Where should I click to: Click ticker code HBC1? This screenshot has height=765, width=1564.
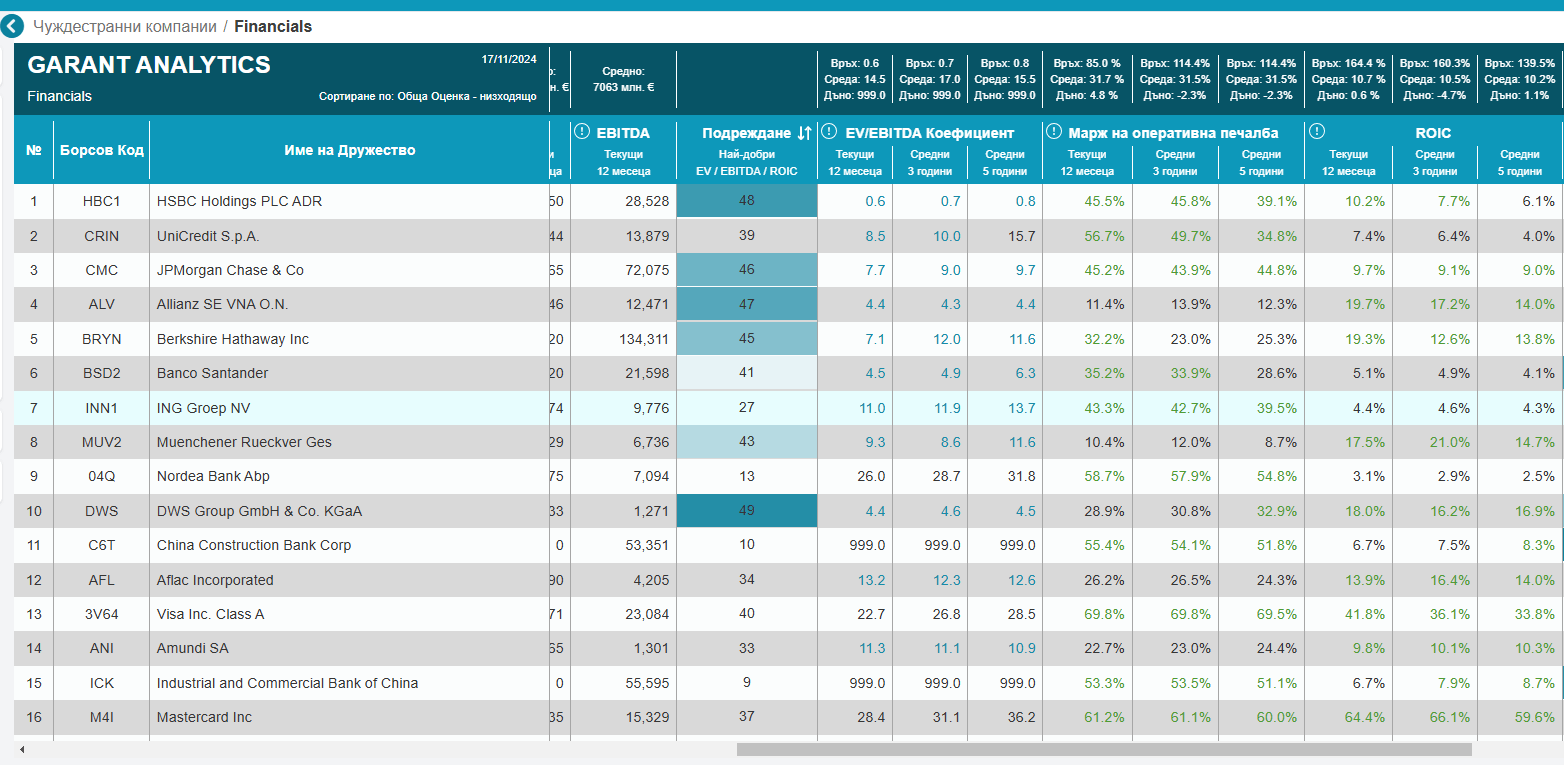click(101, 201)
